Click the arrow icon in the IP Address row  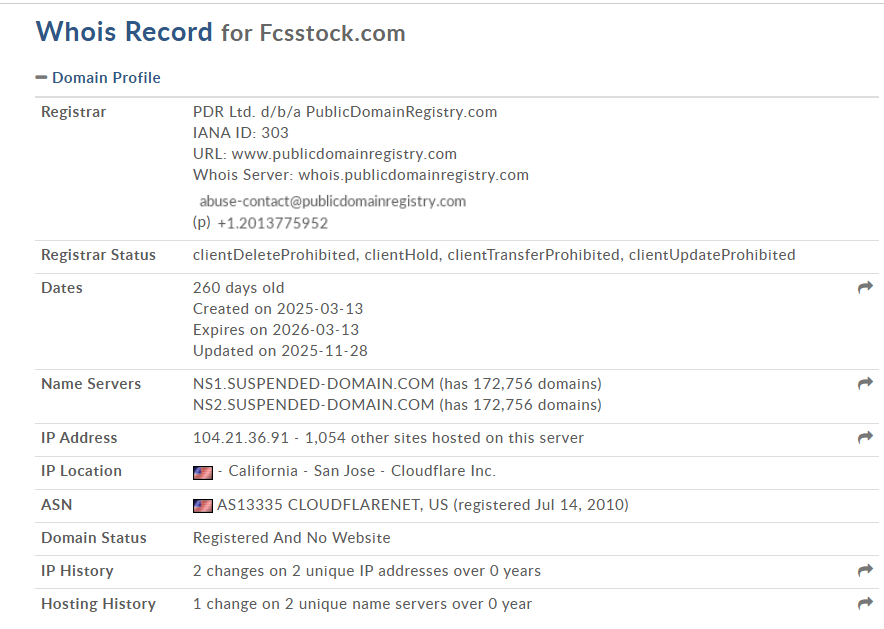(x=865, y=438)
